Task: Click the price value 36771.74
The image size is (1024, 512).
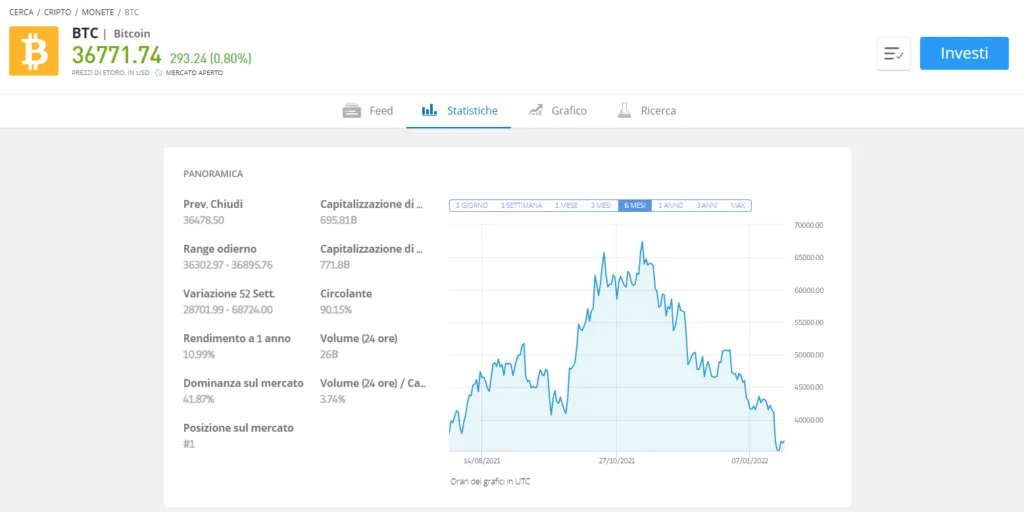Action: coord(116,56)
